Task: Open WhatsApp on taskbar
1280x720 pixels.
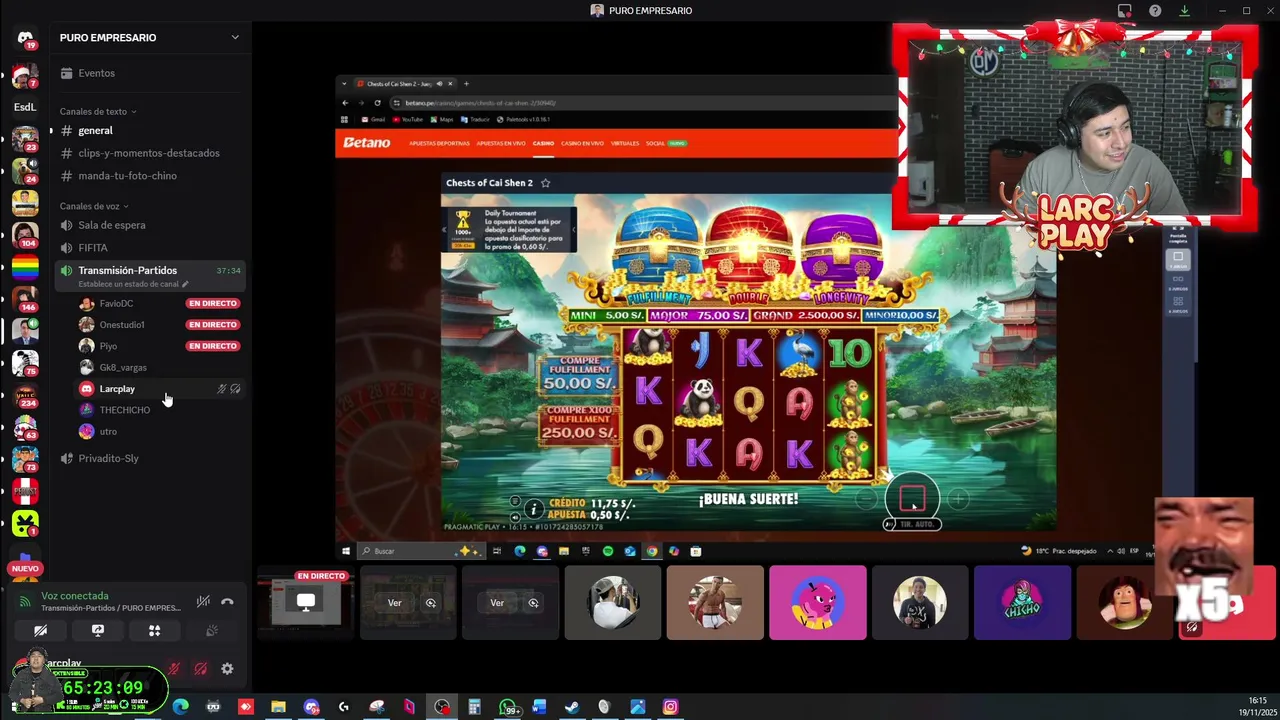Action: (x=508, y=707)
